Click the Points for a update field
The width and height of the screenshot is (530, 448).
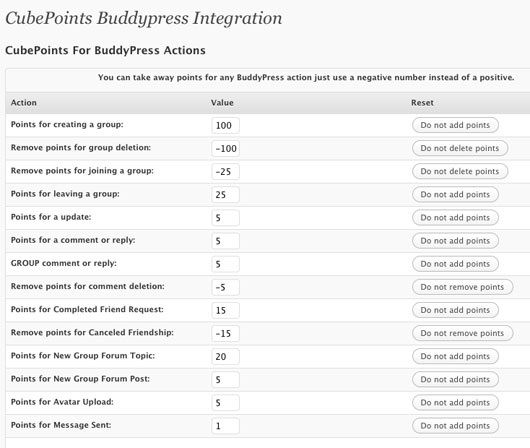point(225,218)
